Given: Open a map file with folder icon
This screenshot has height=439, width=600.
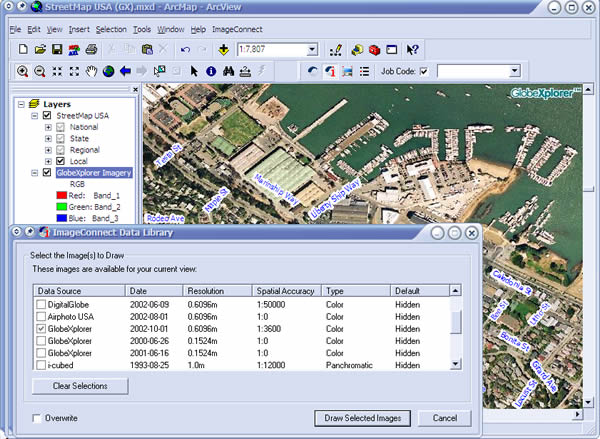Looking at the screenshot, I should 40,49.
